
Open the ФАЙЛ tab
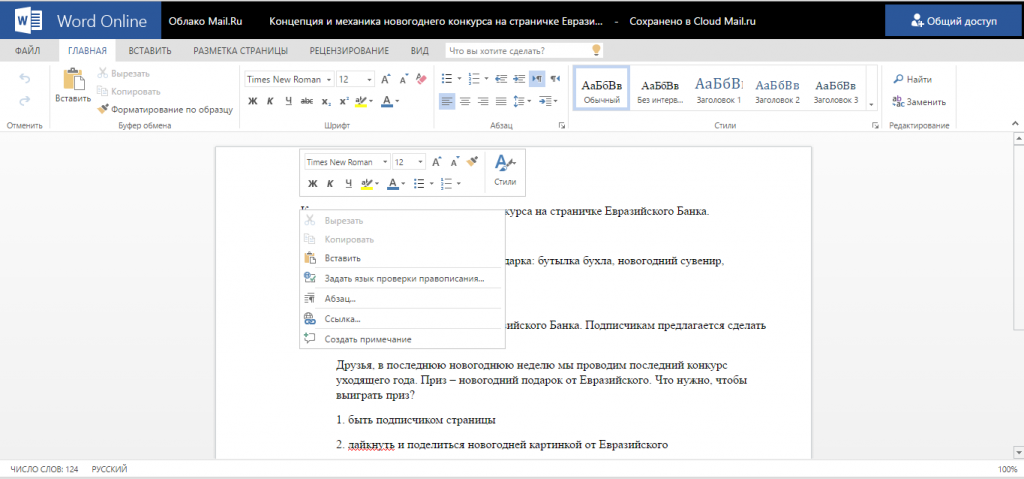pyautogui.click(x=27, y=51)
